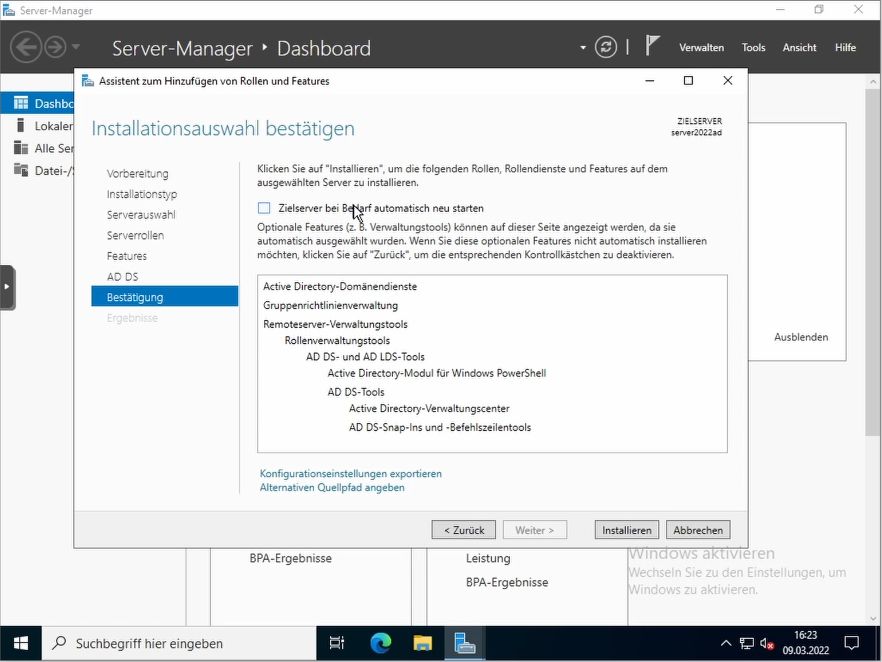882x662 pixels.
Task: Click Konfigurationseinstellungen exportieren link
Action: point(350,474)
